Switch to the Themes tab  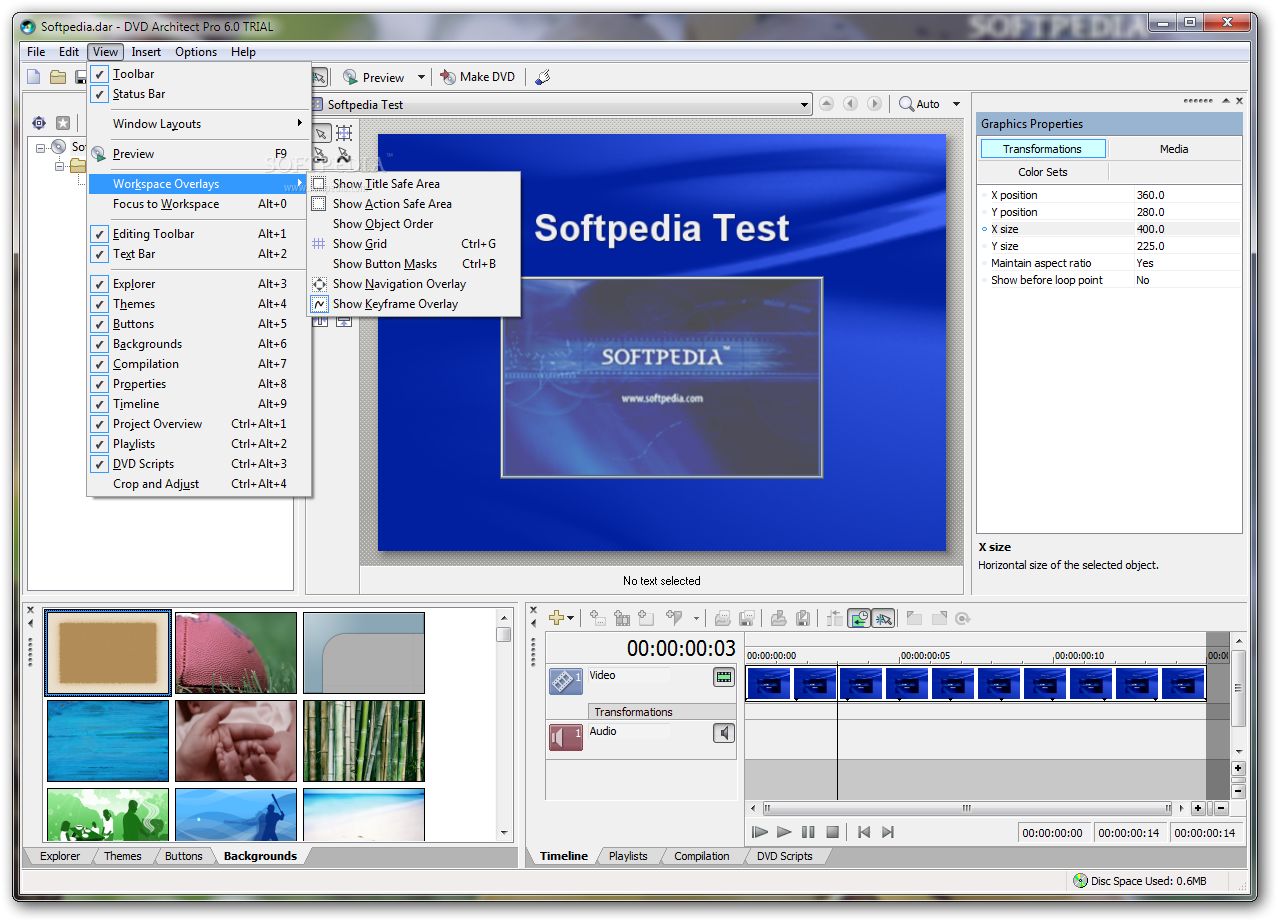(x=123, y=856)
